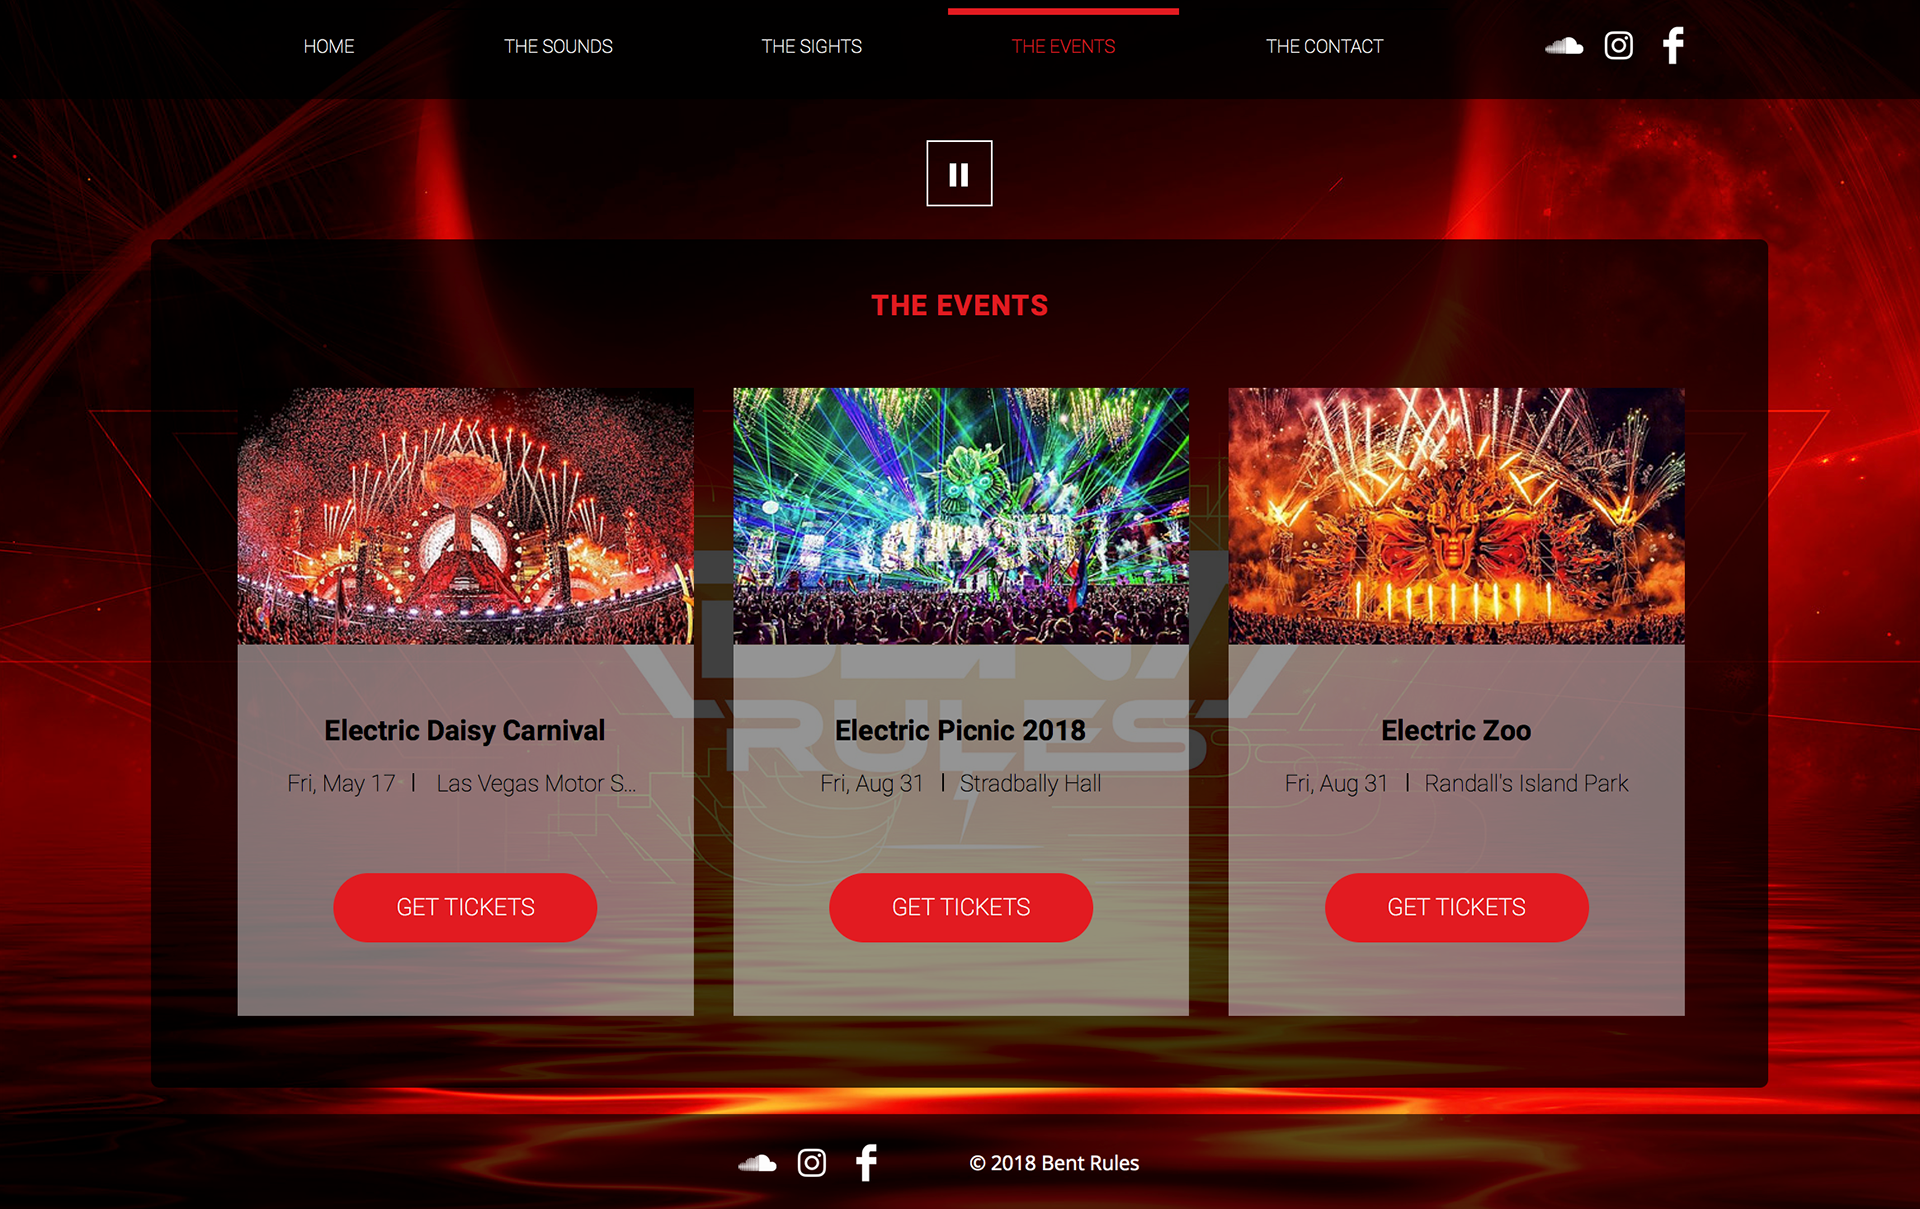Select THE EVENTS nav item
Image resolution: width=1920 pixels, height=1209 pixels.
click(x=1063, y=47)
